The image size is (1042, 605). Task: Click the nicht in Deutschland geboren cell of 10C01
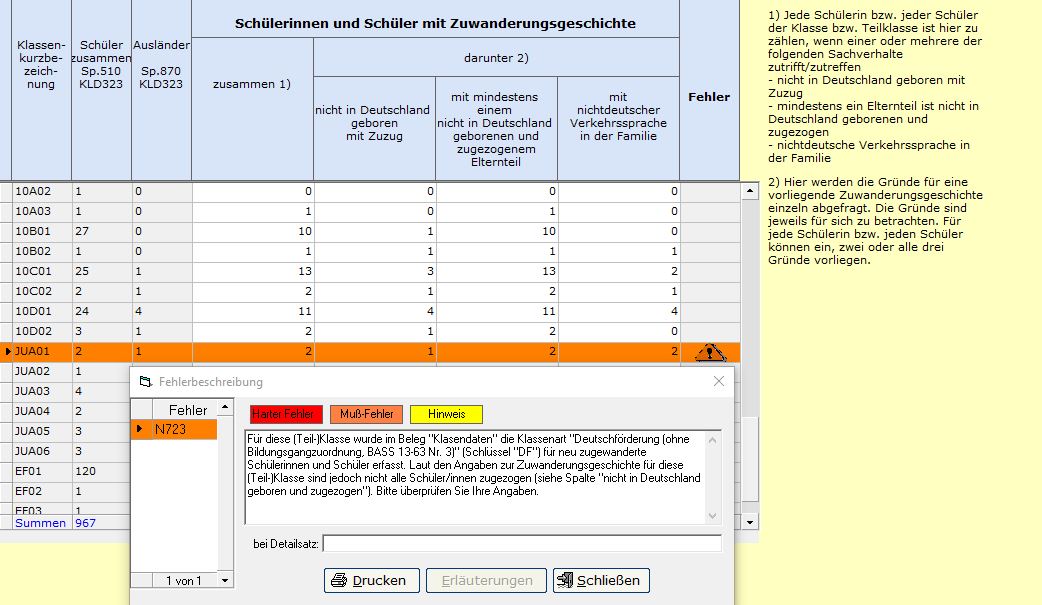coord(375,271)
